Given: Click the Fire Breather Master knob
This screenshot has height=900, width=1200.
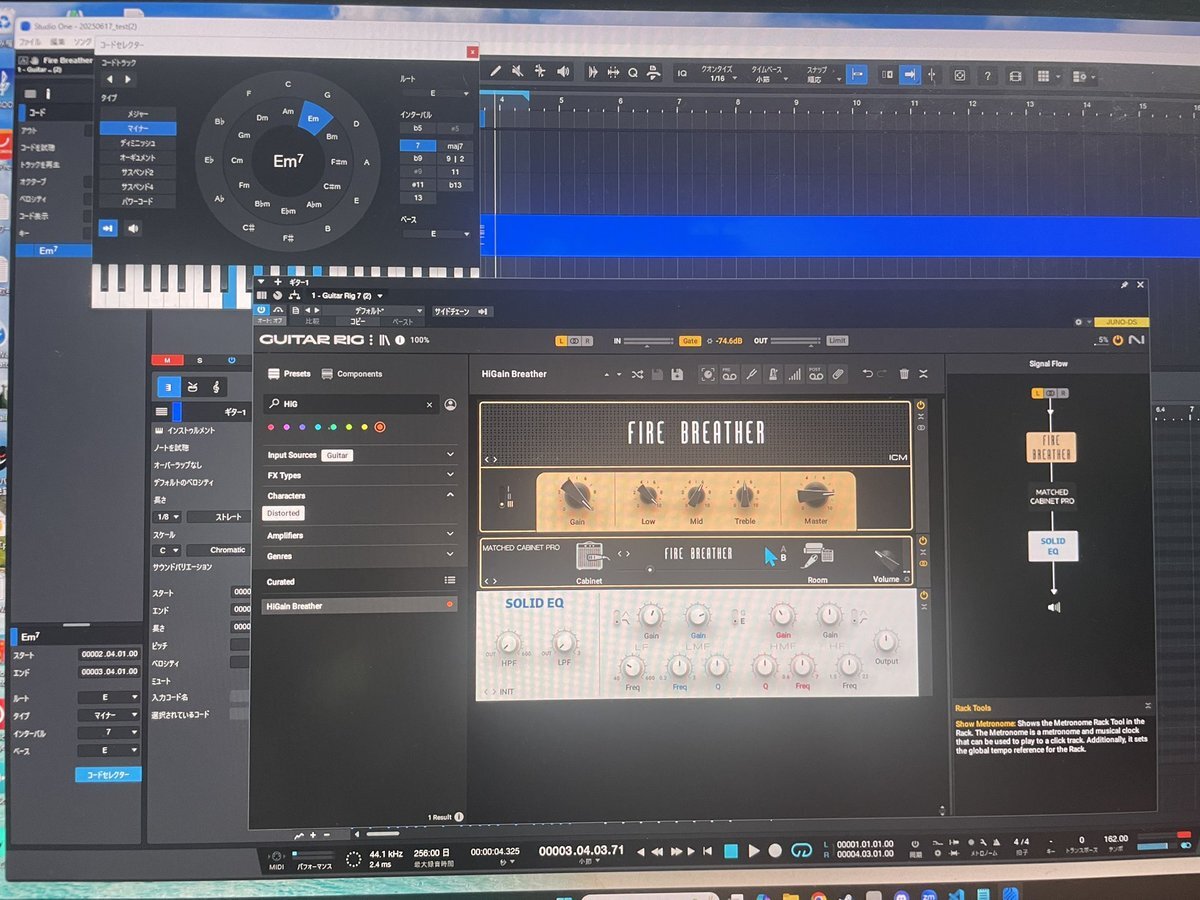Looking at the screenshot, I should (815, 494).
